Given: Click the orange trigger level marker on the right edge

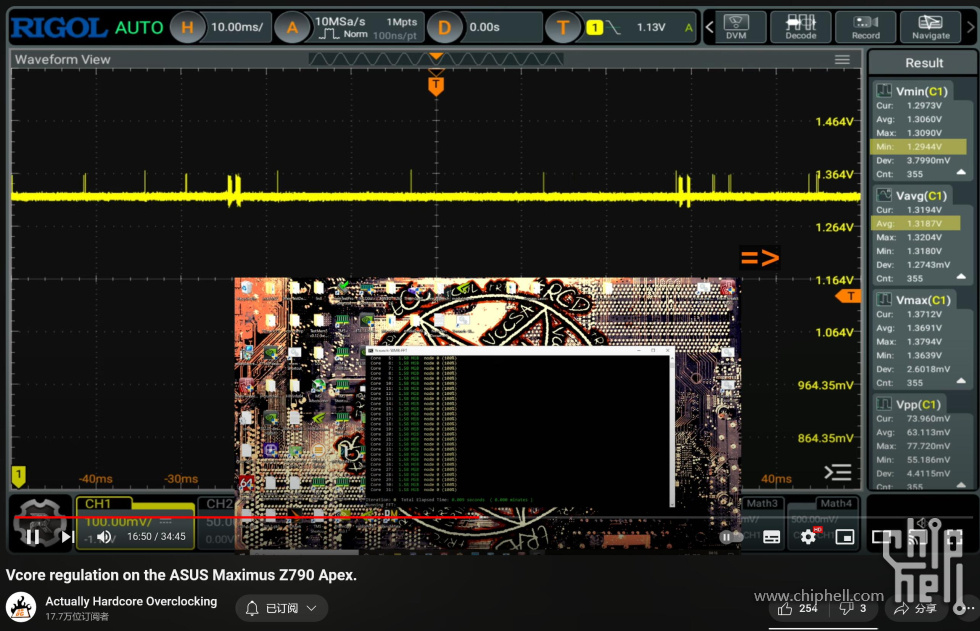Looking at the screenshot, I should pos(848,296).
